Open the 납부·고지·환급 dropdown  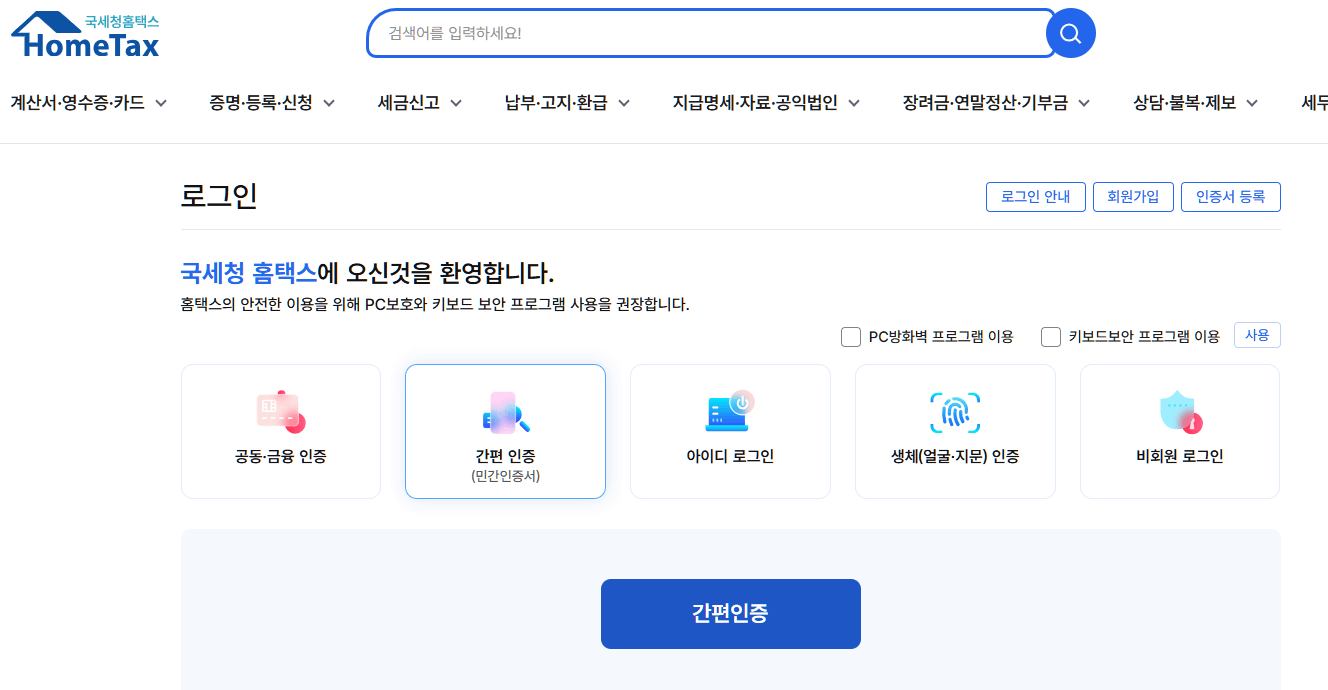coord(556,102)
